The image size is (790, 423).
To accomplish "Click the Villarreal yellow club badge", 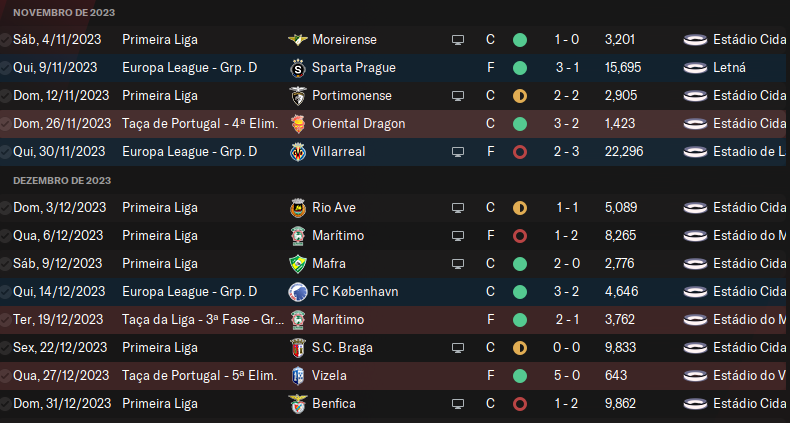I will tap(297, 152).
